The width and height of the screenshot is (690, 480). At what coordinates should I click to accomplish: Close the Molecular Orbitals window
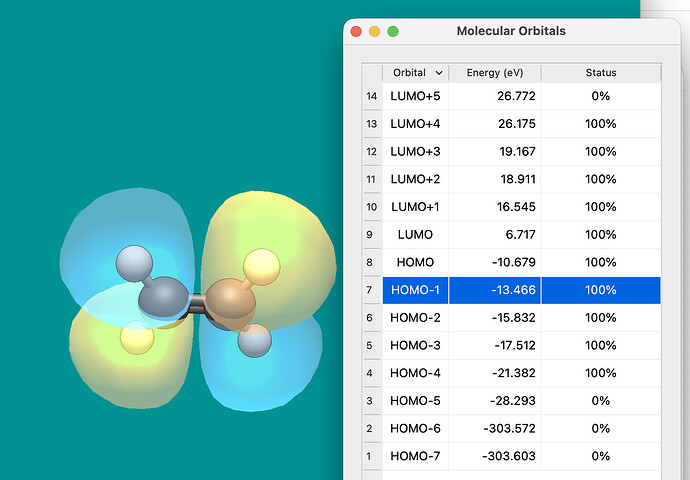357,31
